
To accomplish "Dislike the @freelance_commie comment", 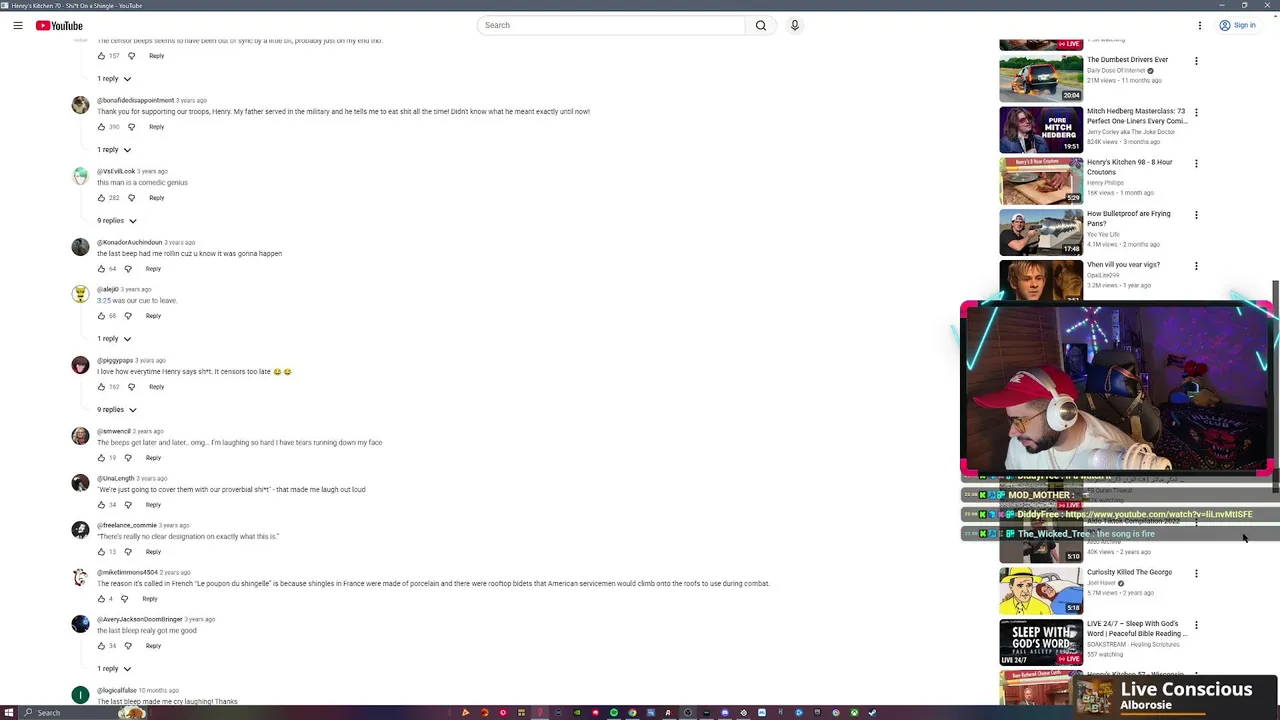I will click(x=128, y=552).
